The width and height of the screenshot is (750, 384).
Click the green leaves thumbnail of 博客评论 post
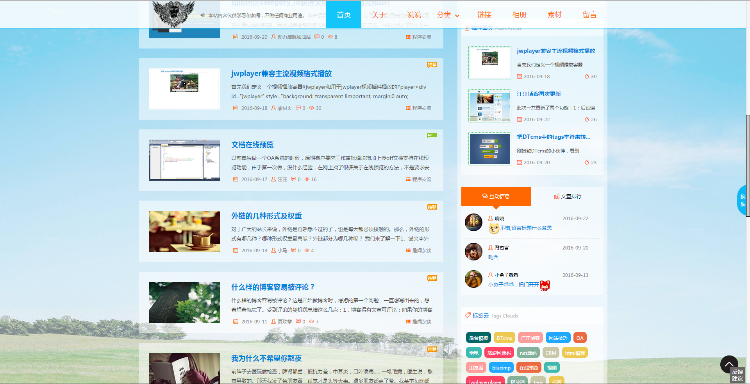tap(184, 302)
